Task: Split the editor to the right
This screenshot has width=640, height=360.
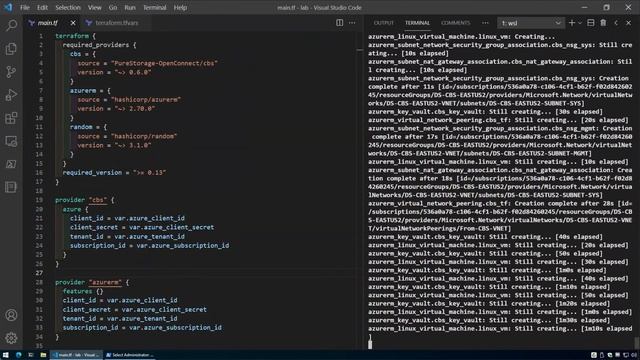Action: tap(339, 23)
